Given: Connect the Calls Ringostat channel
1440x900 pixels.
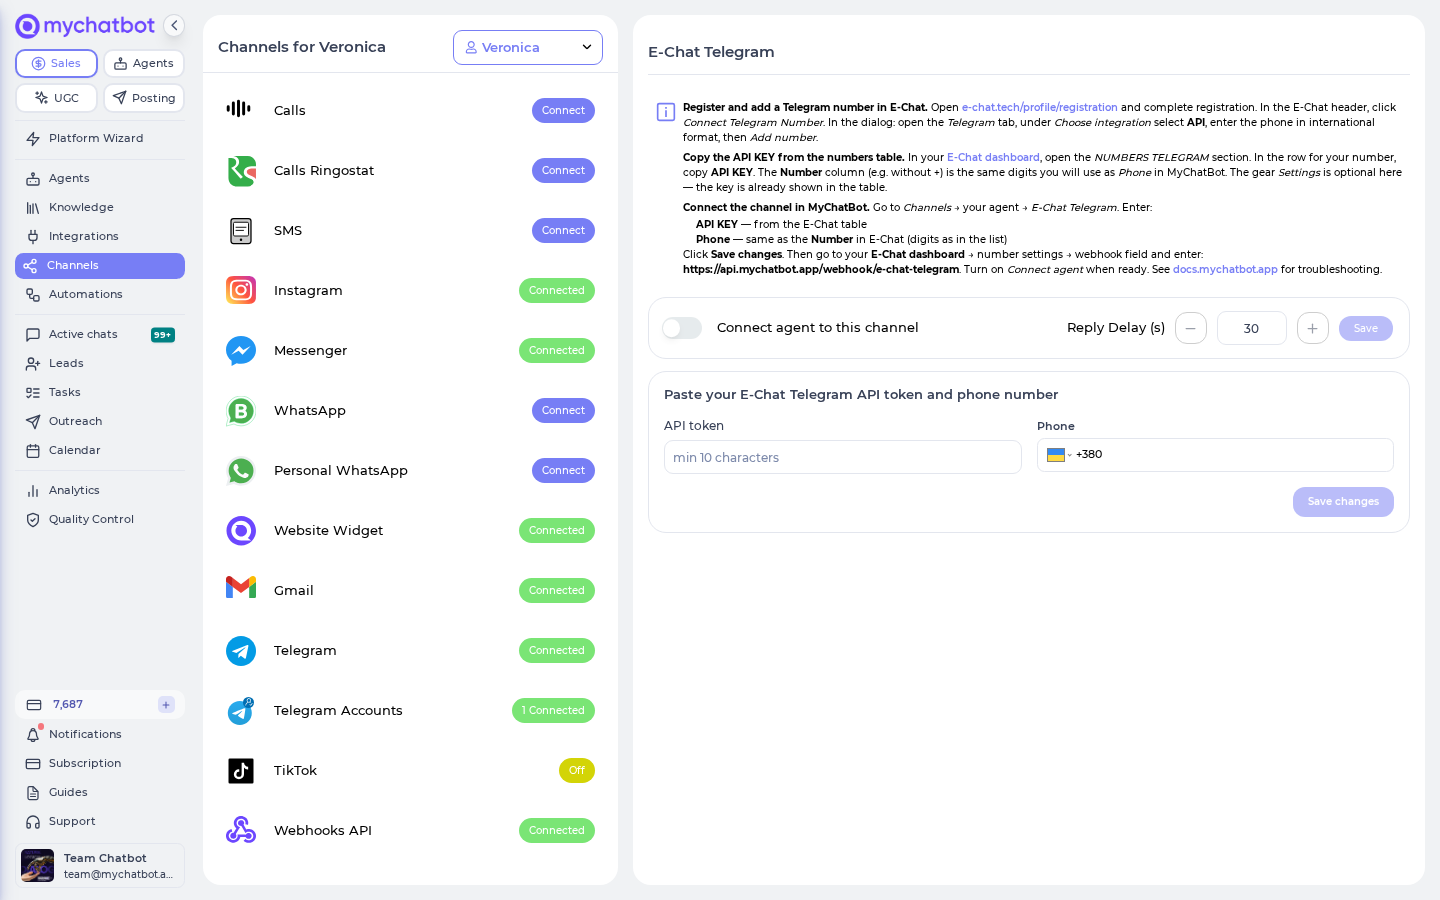Looking at the screenshot, I should (563, 170).
